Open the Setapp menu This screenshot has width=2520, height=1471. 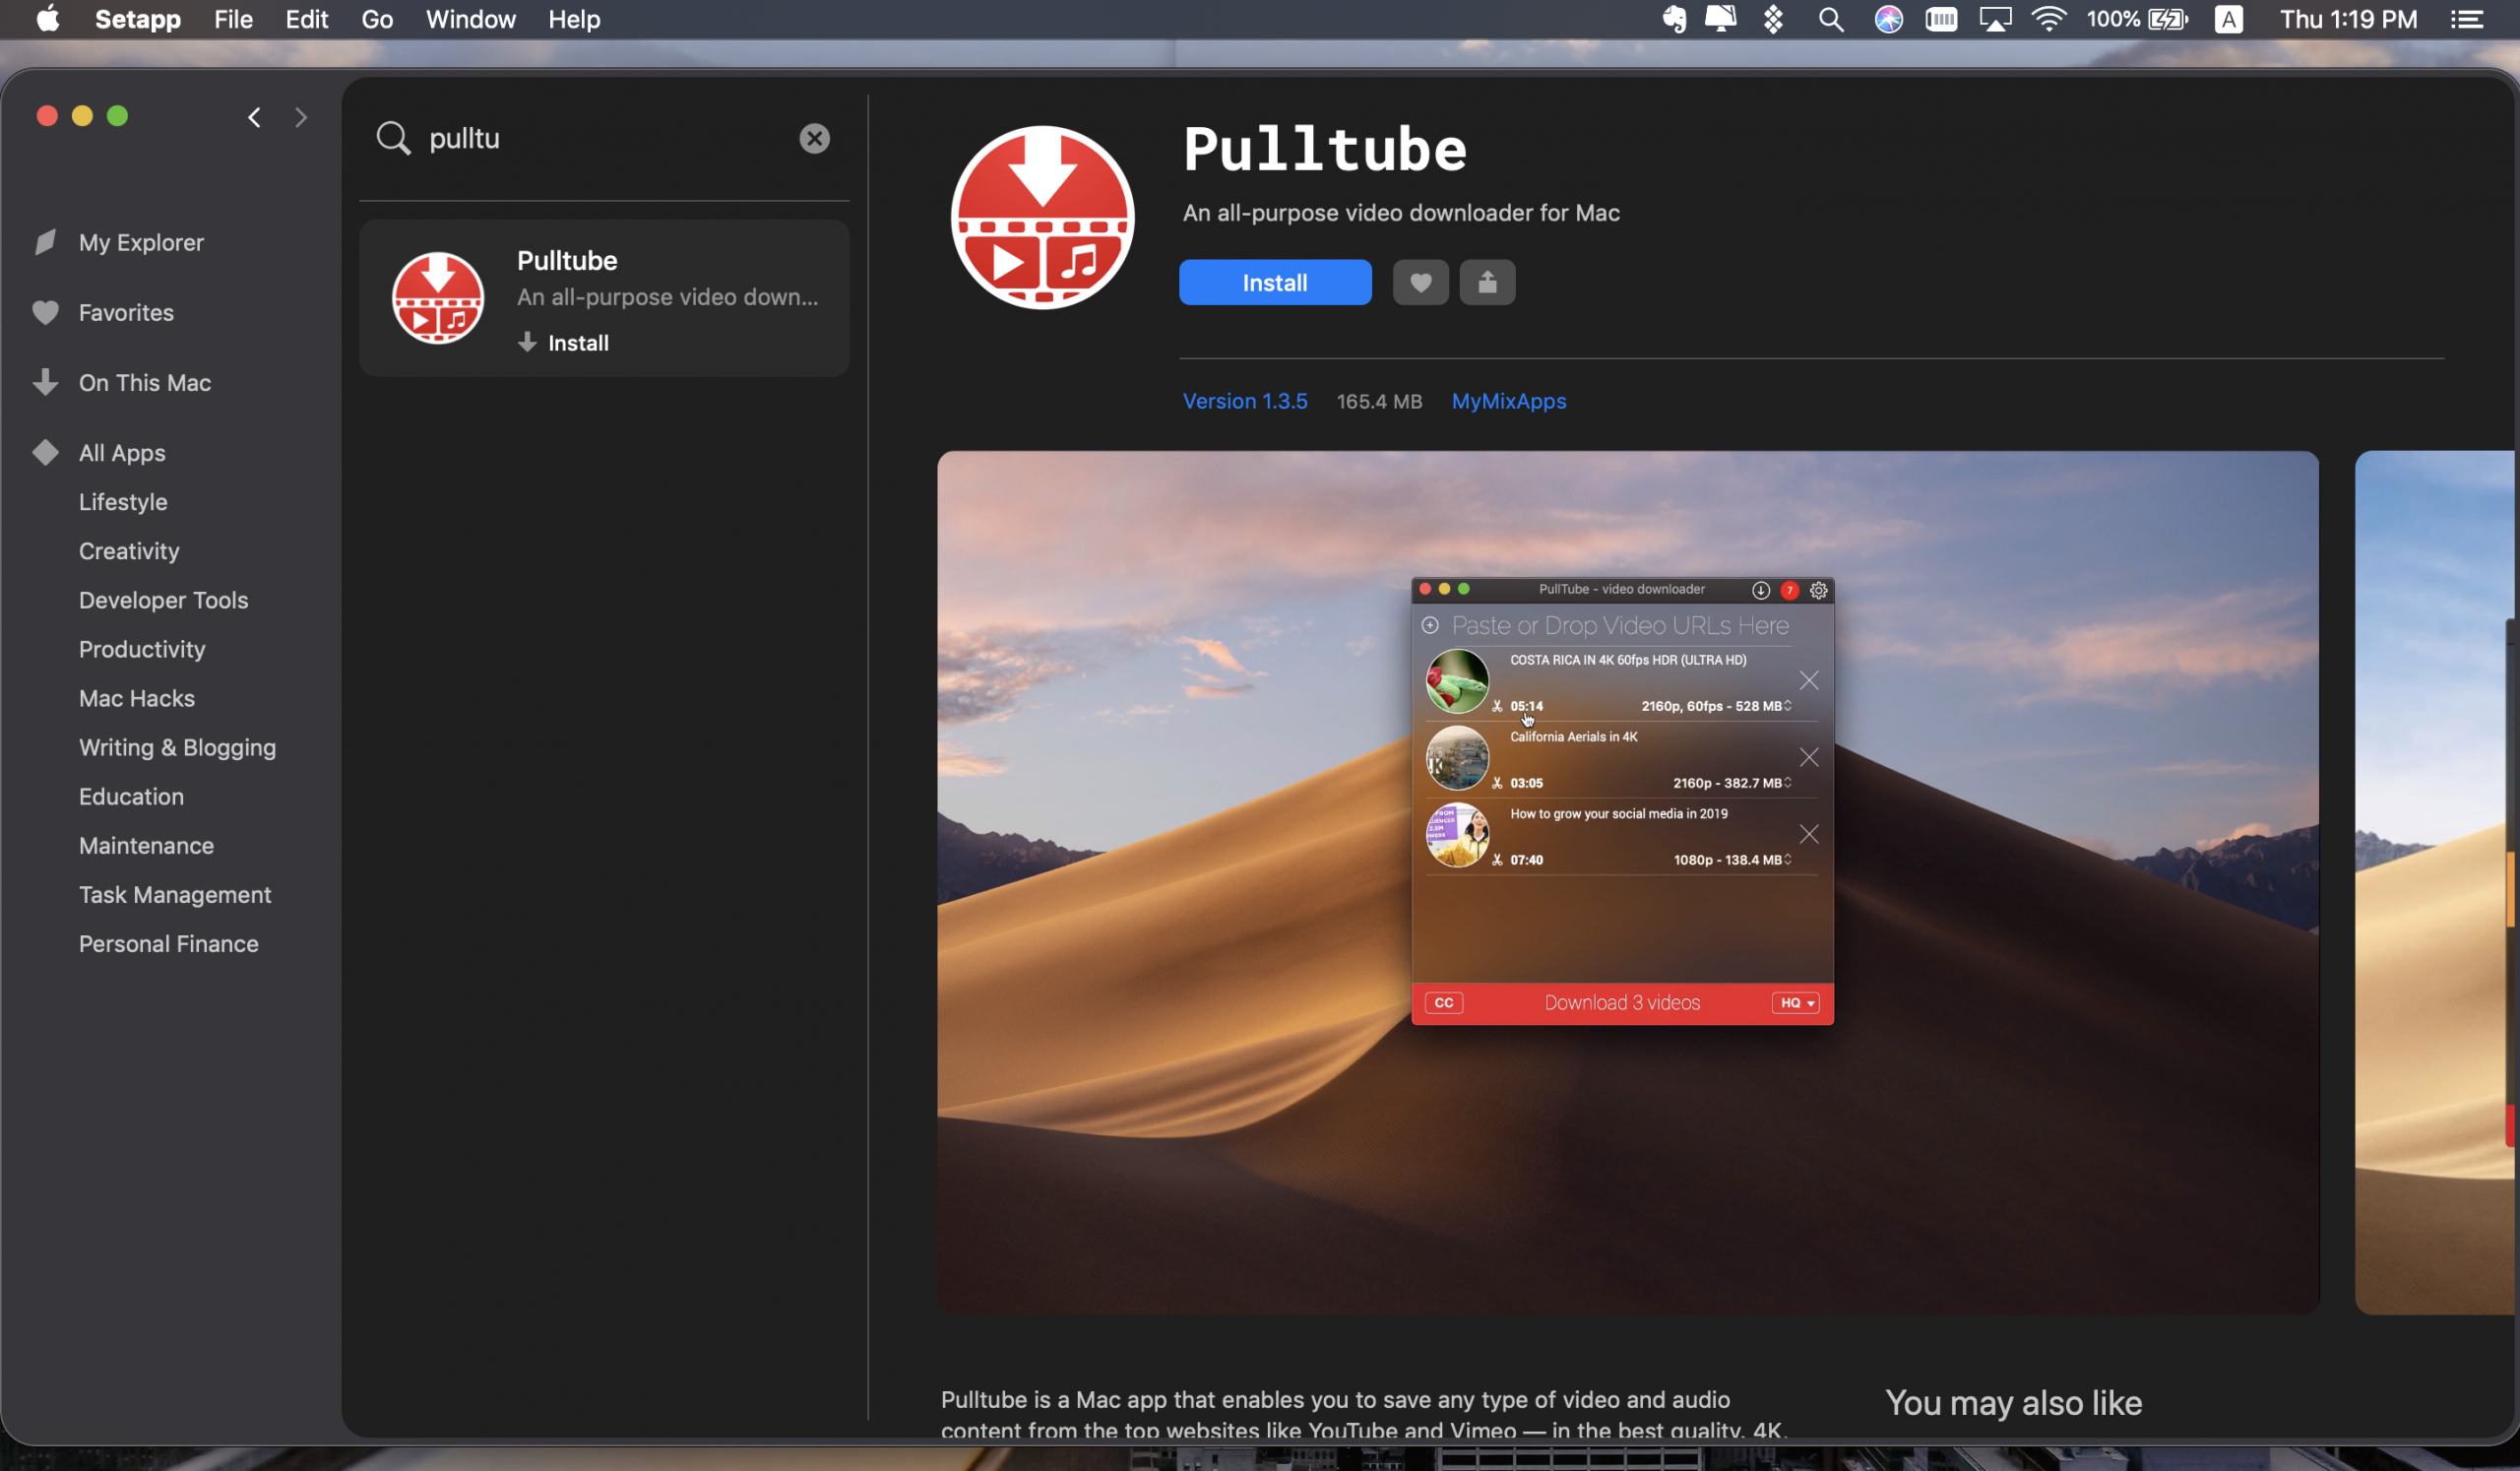click(138, 19)
